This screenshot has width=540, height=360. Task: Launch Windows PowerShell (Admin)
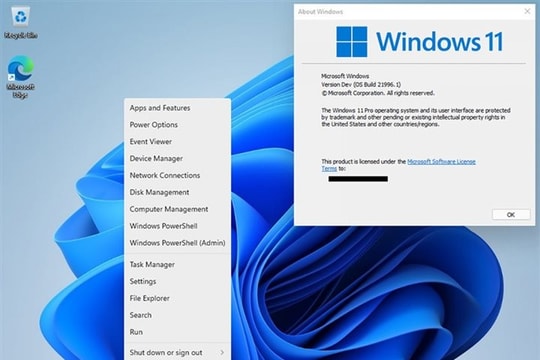click(x=177, y=243)
